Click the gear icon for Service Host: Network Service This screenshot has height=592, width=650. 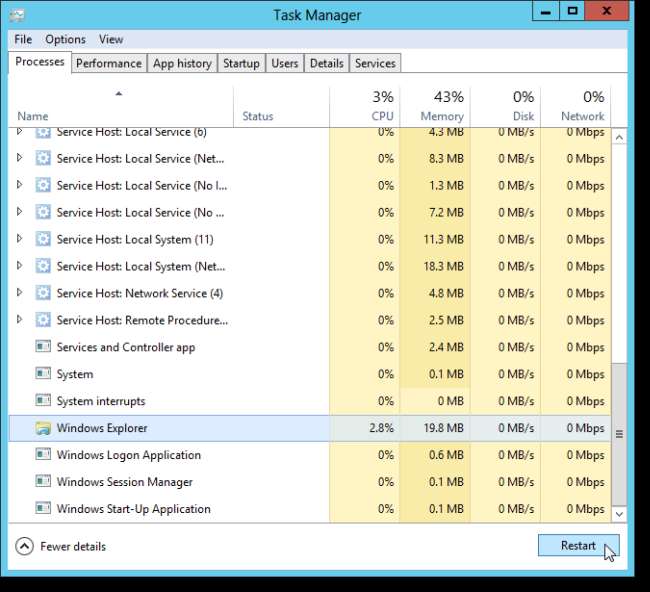click(x=43, y=293)
